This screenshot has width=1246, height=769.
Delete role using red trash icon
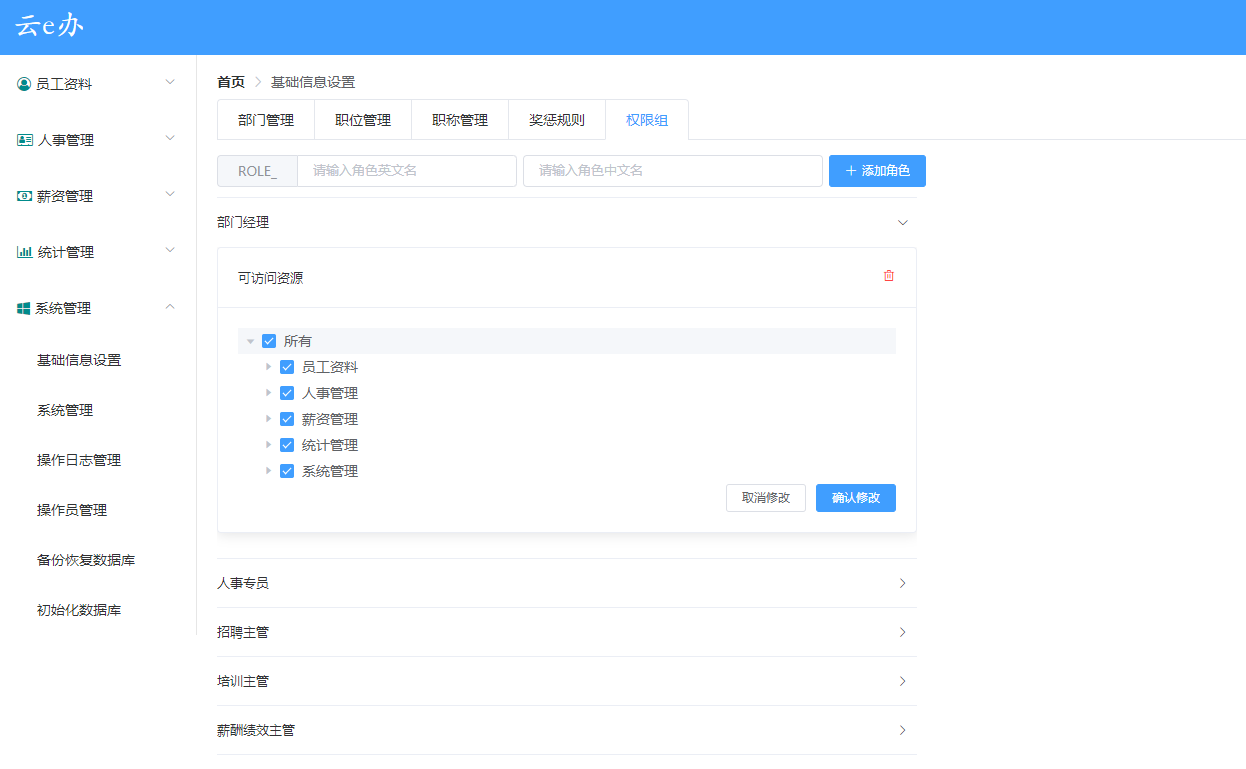tap(889, 276)
